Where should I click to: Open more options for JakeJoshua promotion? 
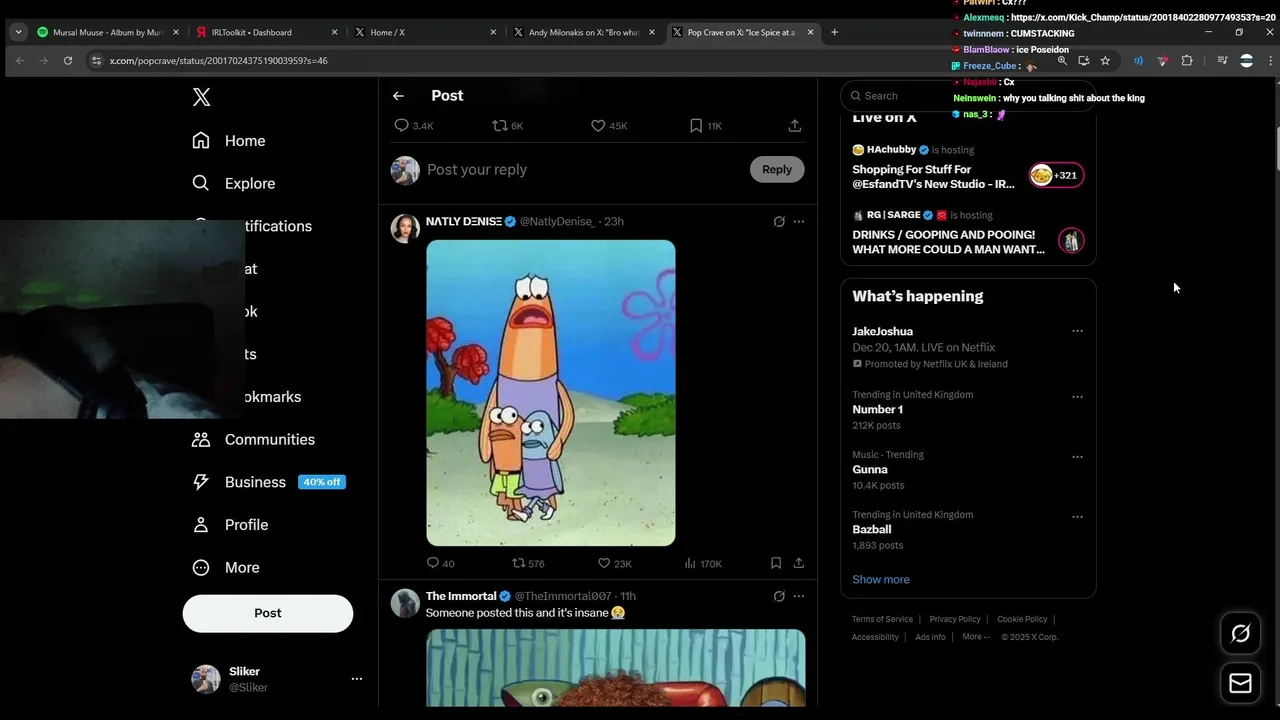(1077, 331)
